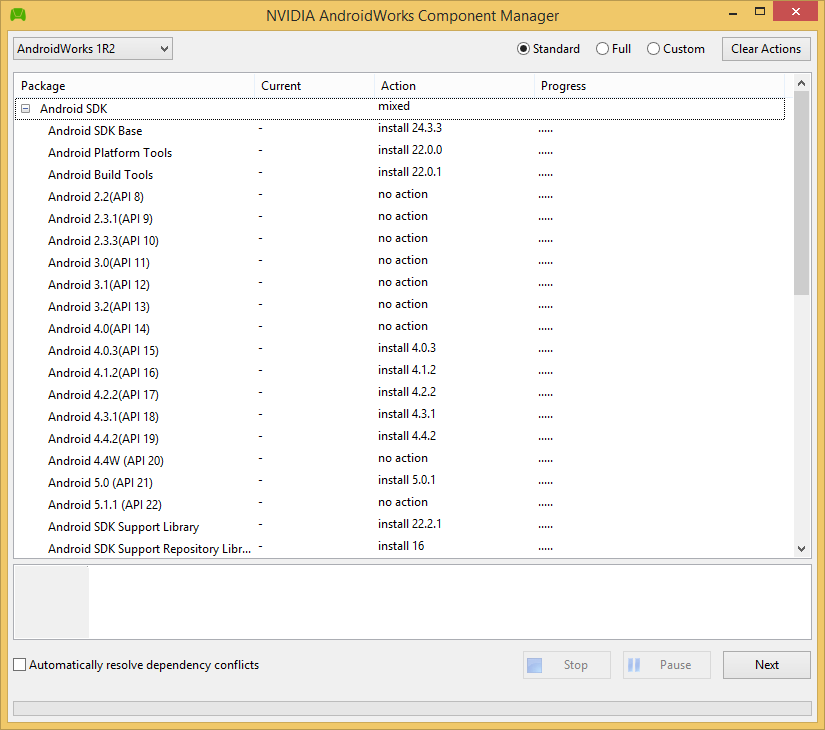The width and height of the screenshot is (825, 730).
Task: Click 'no action' for Android 5.1.1 (API 22)
Action: (x=403, y=502)
